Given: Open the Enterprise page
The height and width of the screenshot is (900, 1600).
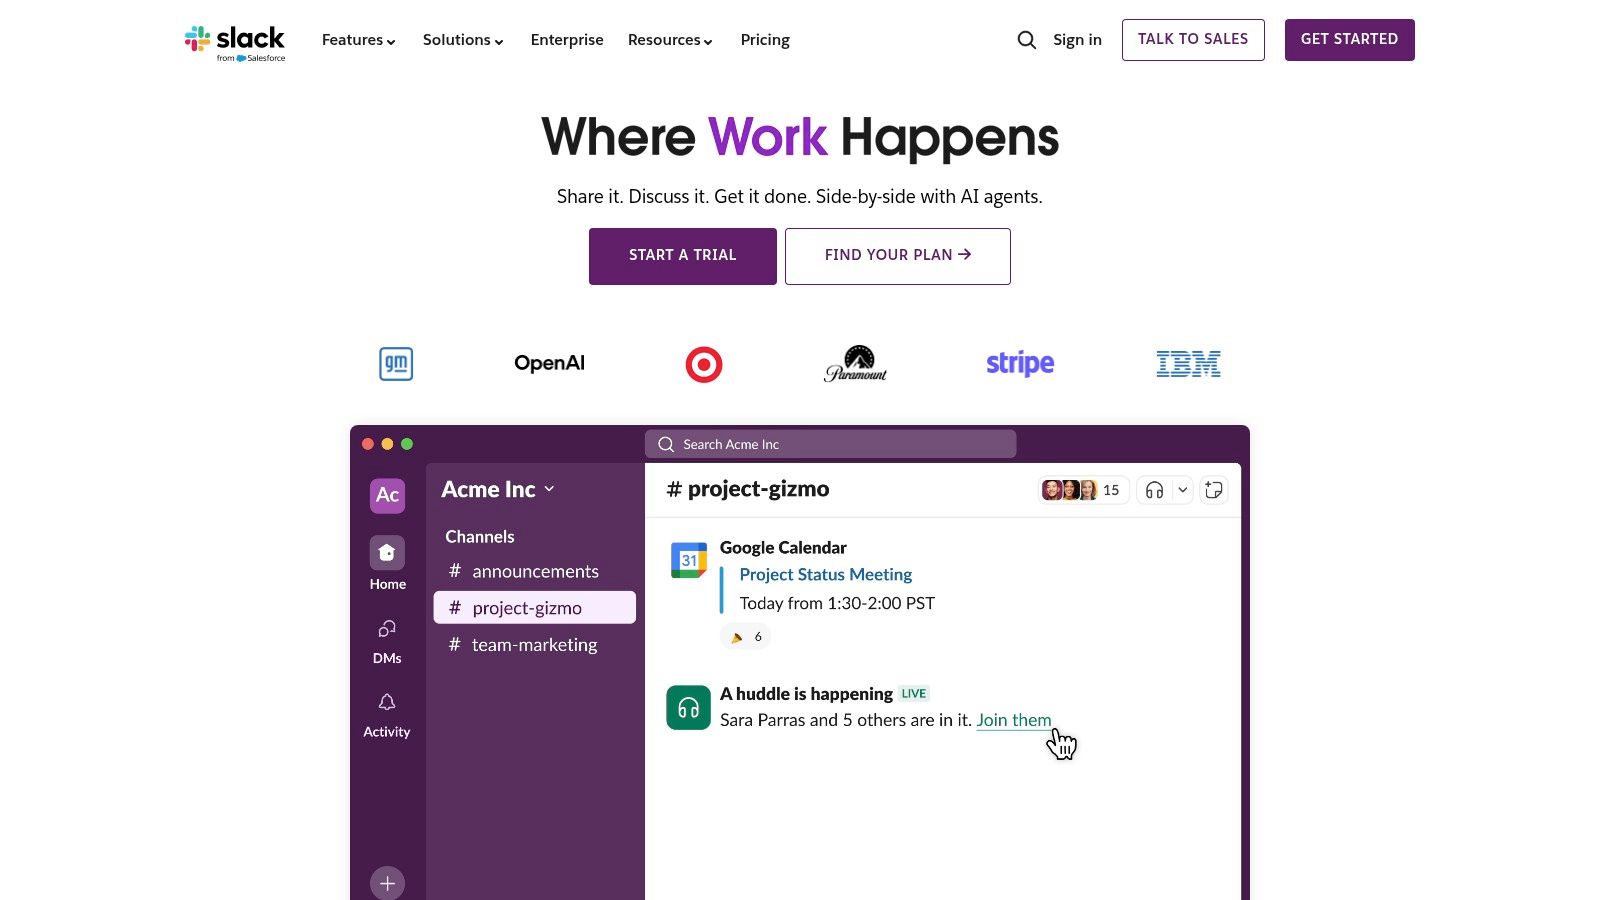Looking at the screenshot, I should pos(567,40).
